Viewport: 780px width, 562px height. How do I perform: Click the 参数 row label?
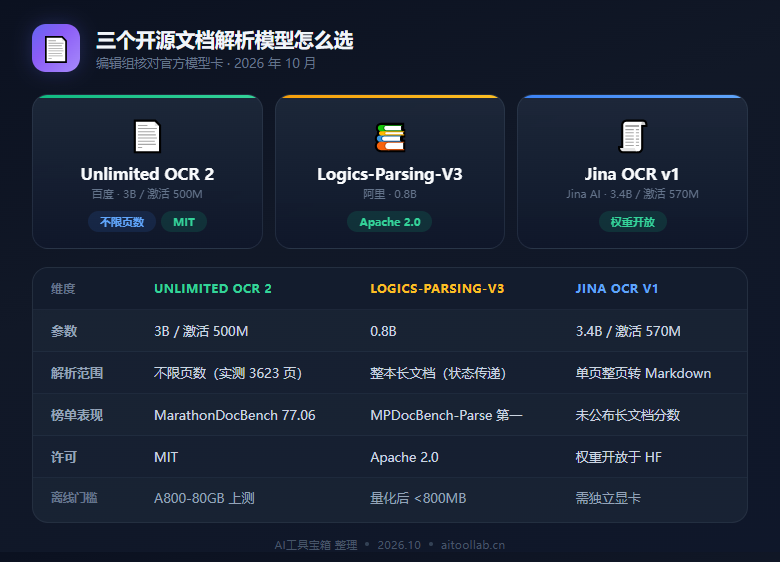point(64,331)
